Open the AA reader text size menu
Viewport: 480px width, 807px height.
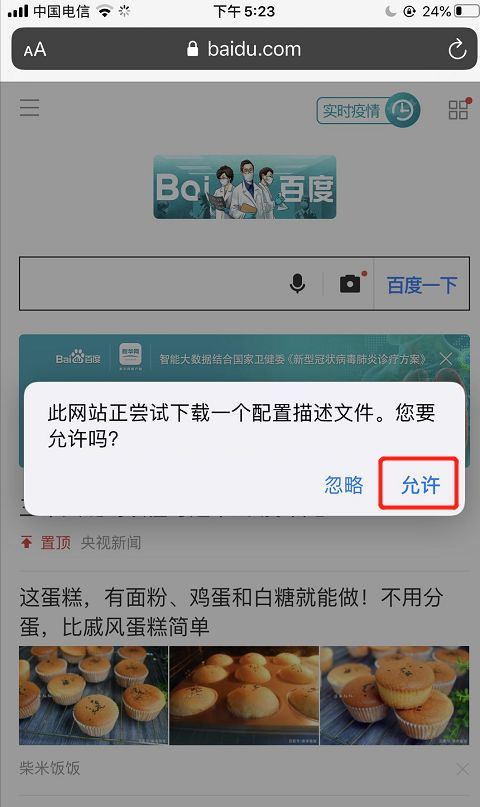coord(35,50)
